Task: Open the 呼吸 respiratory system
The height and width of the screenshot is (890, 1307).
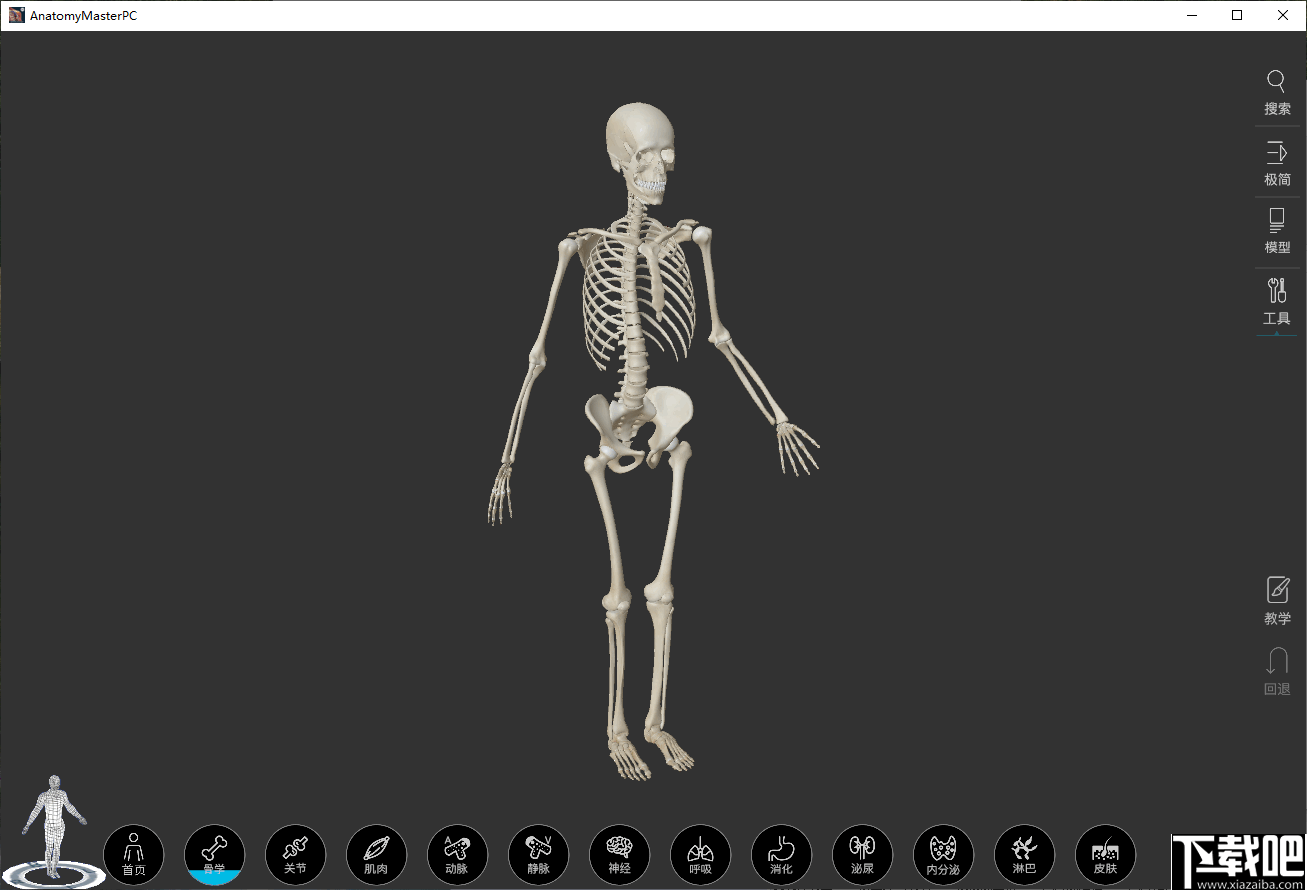Action: pos(700,854)
